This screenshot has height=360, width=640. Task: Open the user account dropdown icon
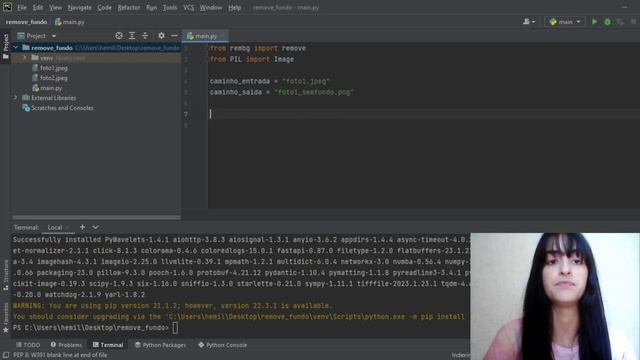pyautogui.click(x=529, y=22)
